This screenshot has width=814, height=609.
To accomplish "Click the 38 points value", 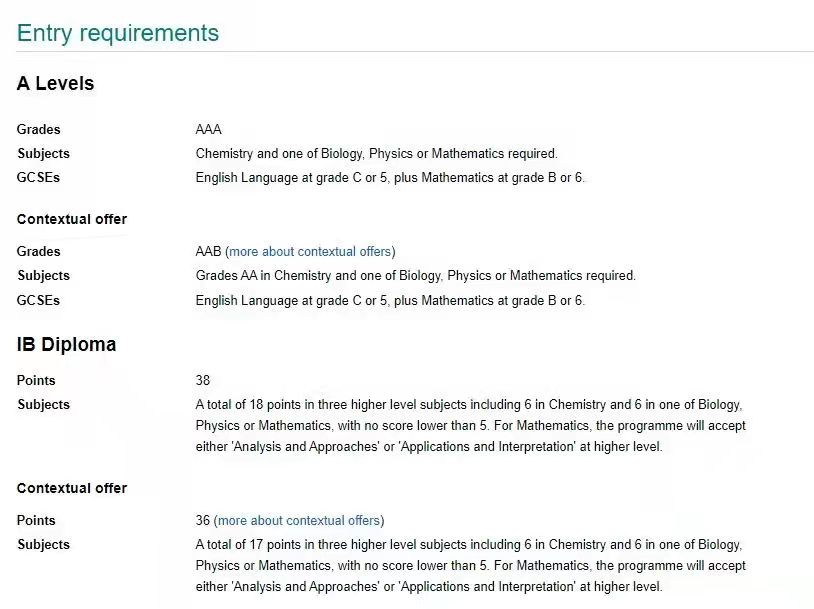I will 203,381.
